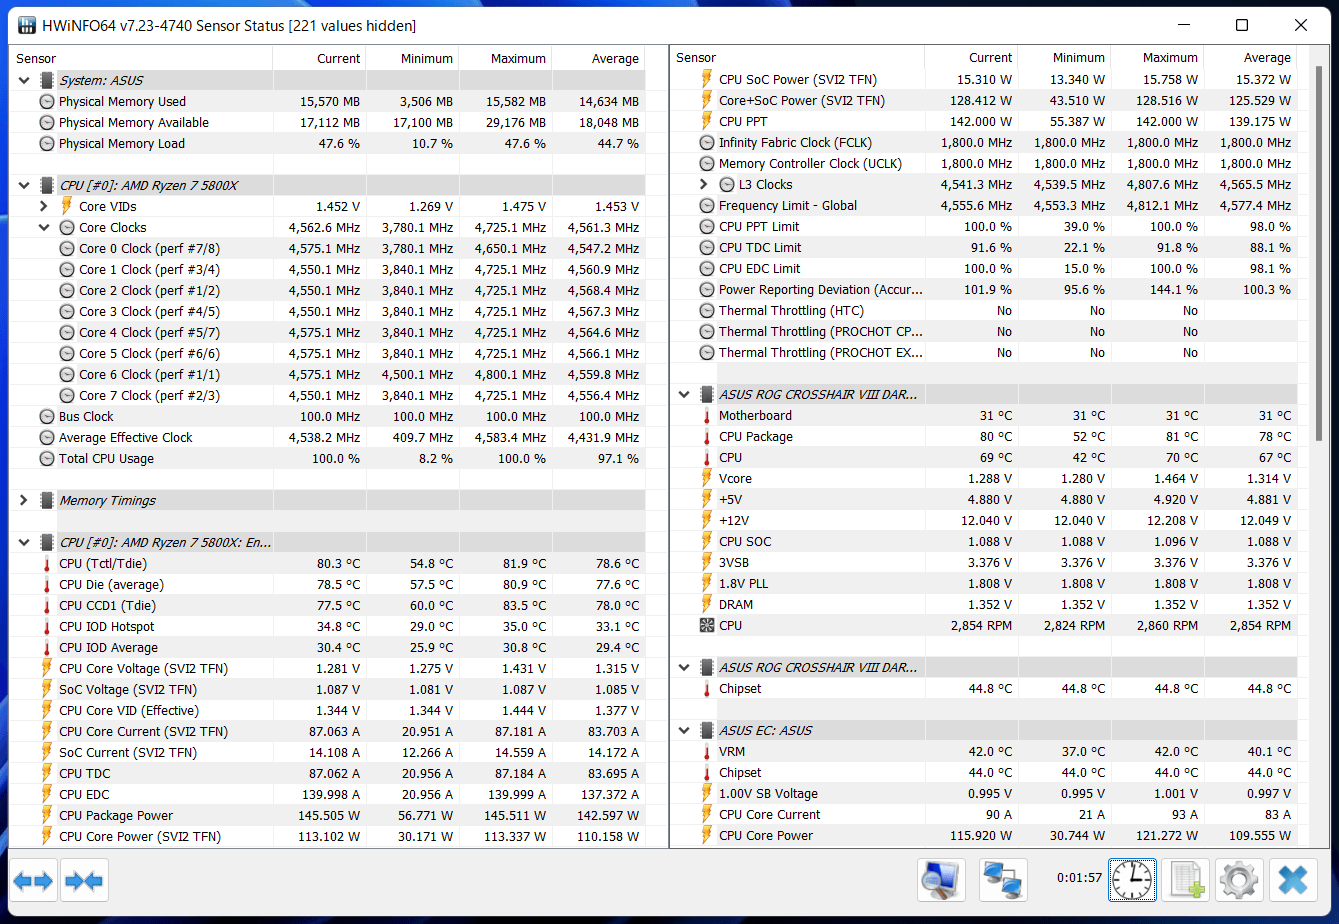Expand the Memory Timings group
Viewport: 1339px width, 924px height.
[24, 501]
